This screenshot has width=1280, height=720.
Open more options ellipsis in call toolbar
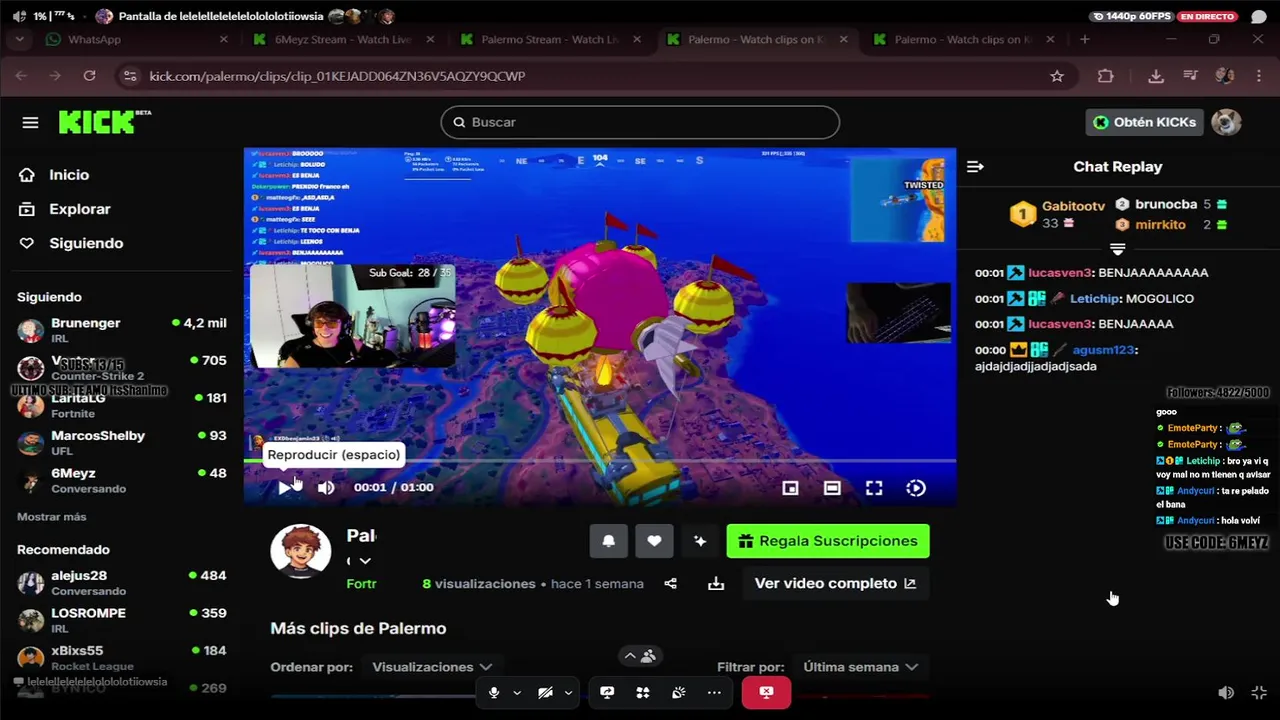[714, 692]
